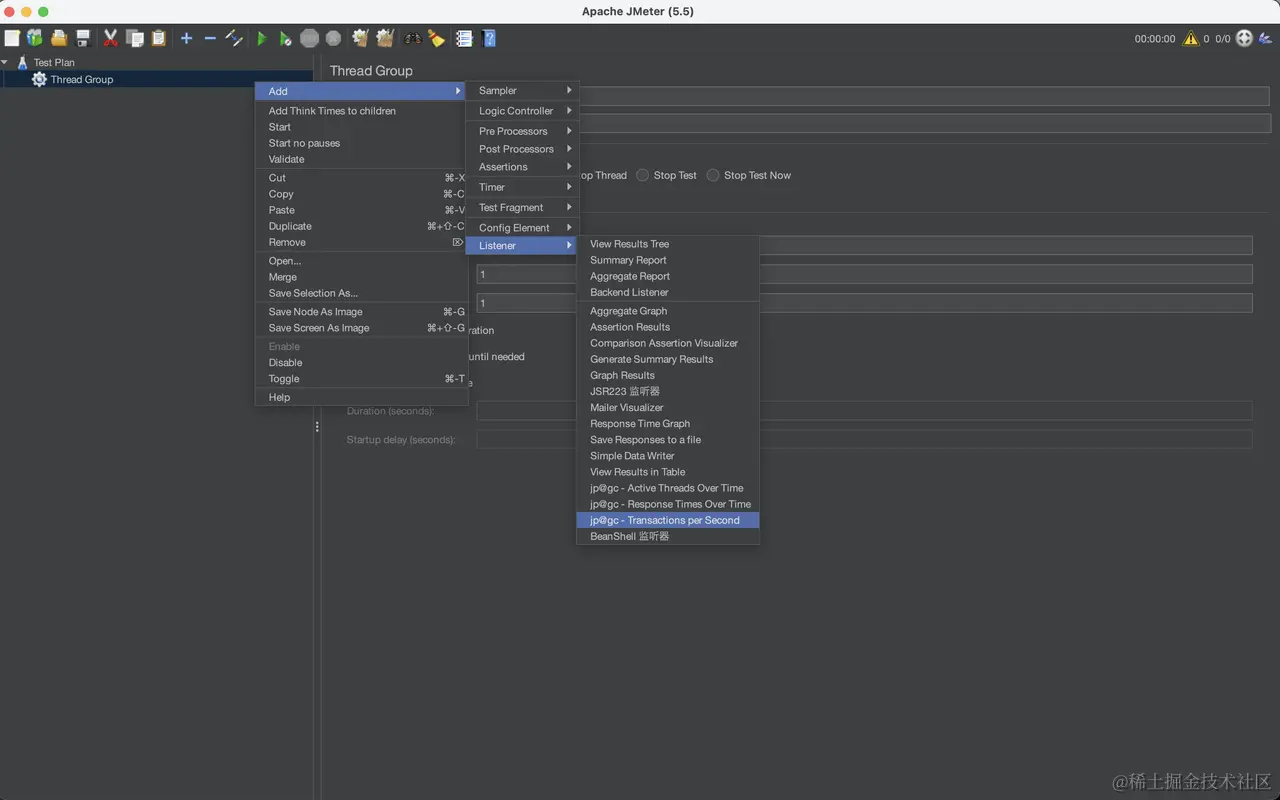Choose Save Selection As... menu entry
Viewport: 1280px width, 800px height.
pos(362,293)
